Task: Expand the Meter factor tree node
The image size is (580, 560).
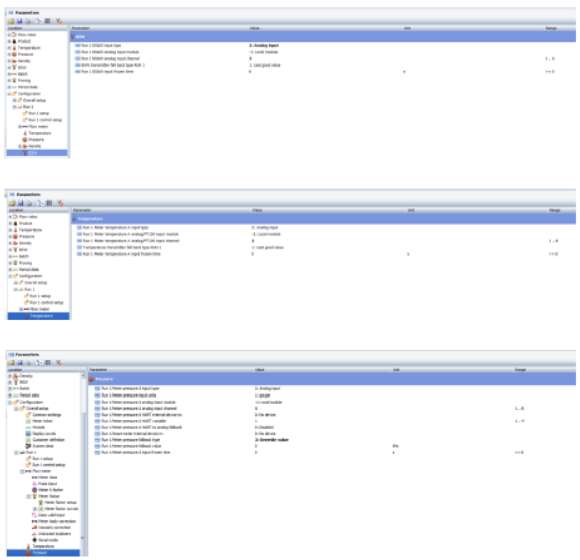Action: click(x=29, y=496)
